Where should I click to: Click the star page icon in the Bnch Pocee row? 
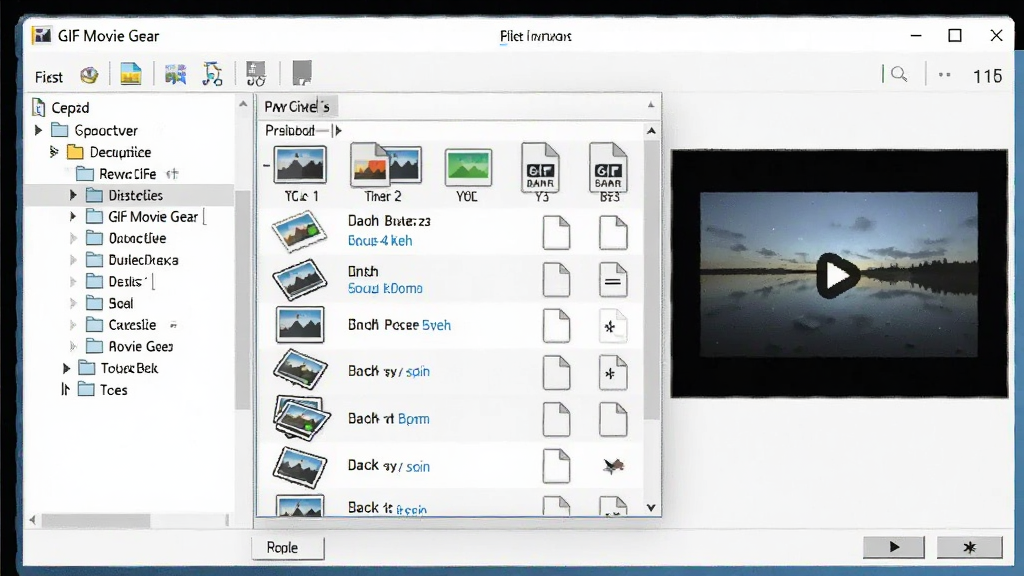(x=613, y=326)
